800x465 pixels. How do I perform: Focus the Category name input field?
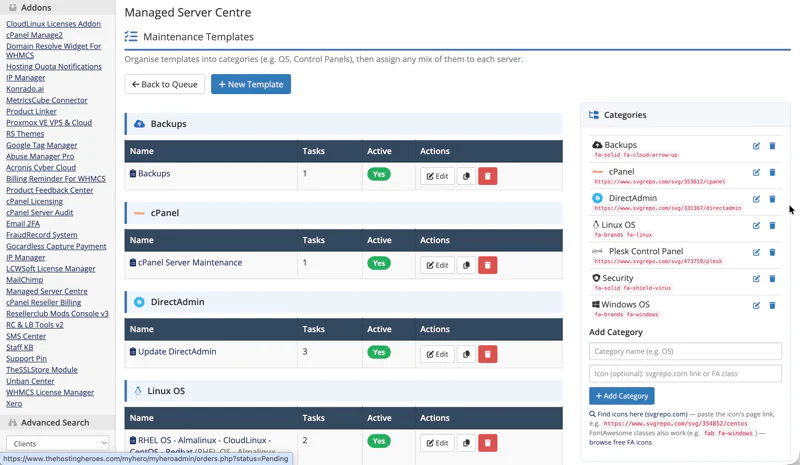tap(685, 351)
